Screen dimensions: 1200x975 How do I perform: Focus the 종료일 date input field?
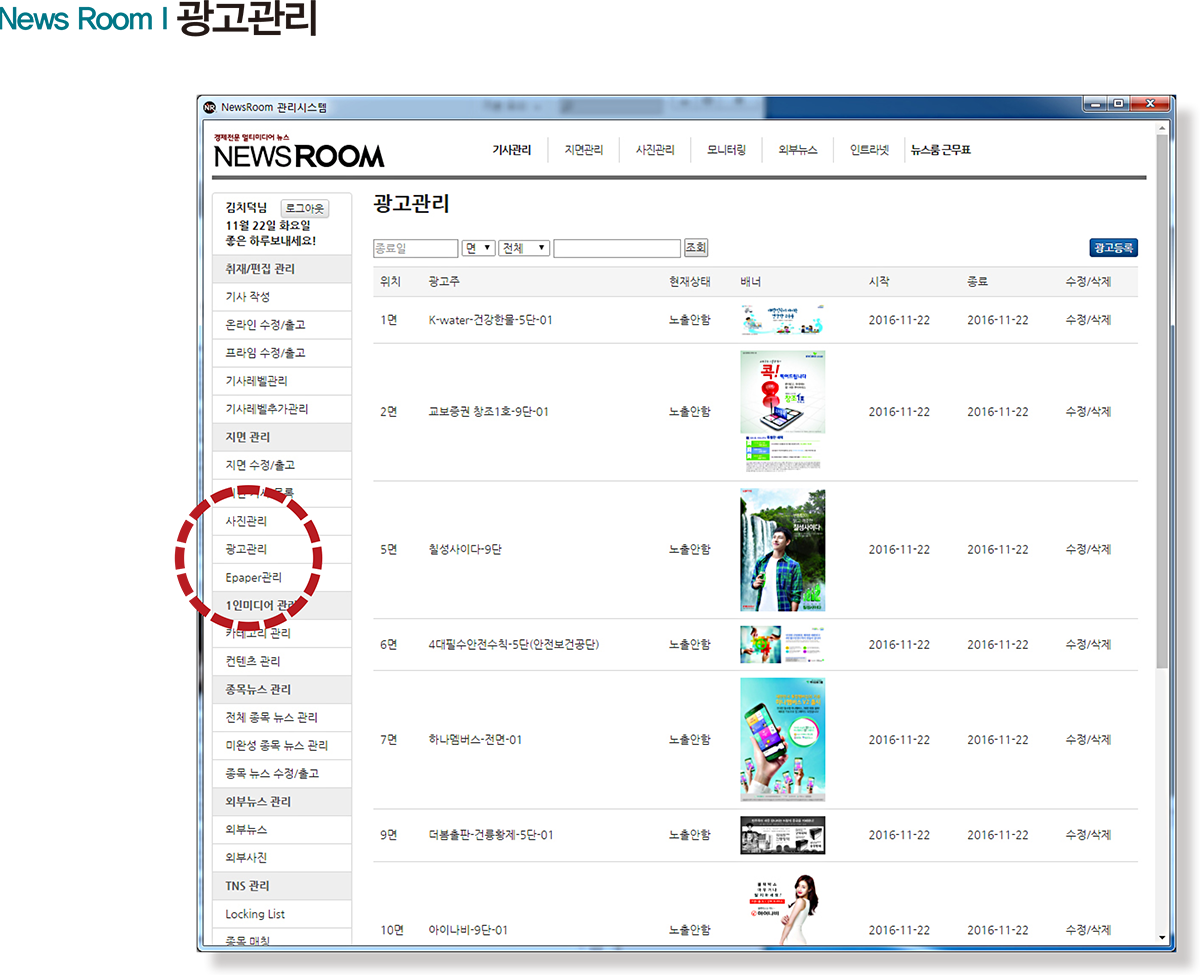coord(415,248)
